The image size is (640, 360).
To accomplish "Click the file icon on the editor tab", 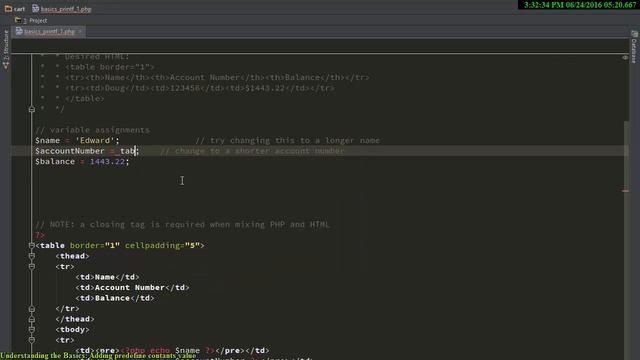I will click(x=19, y=31).
